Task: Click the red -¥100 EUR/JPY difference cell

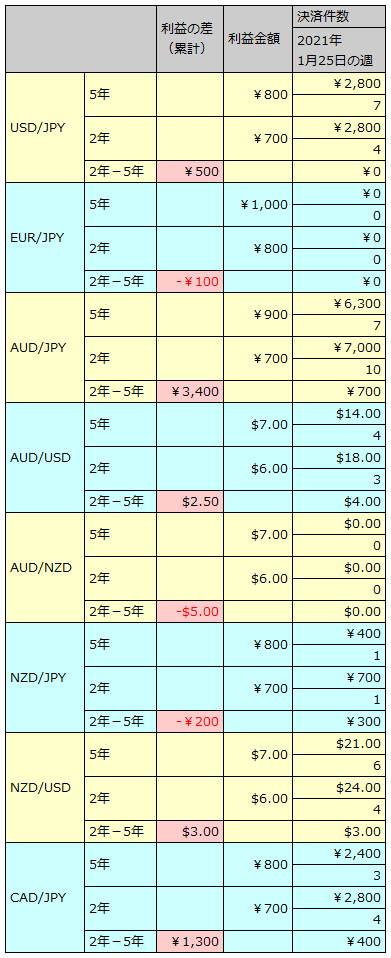Action: tap(190, 282)
